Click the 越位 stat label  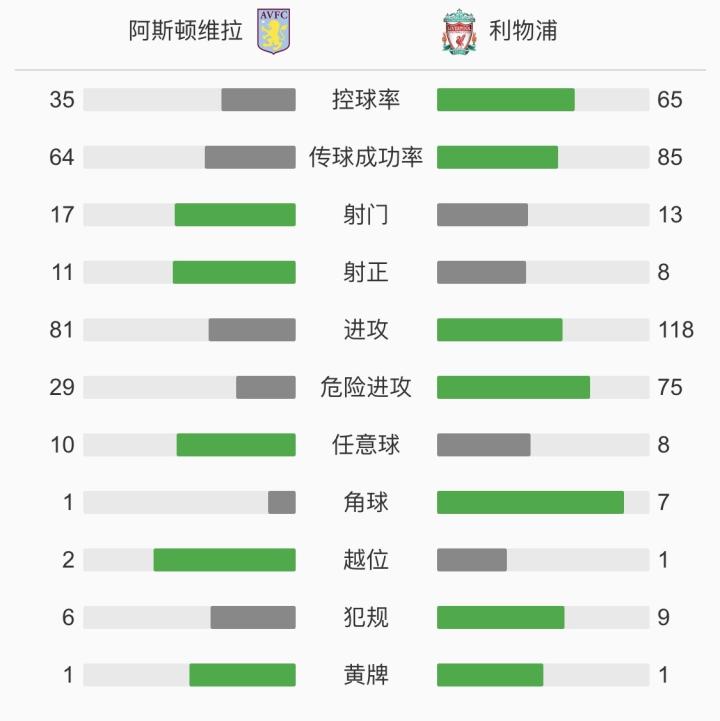coord(366,560)
